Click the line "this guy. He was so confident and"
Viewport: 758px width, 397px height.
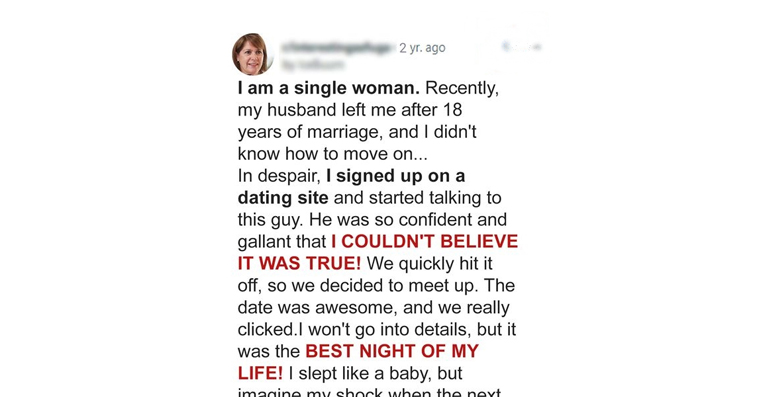[372, 220]
